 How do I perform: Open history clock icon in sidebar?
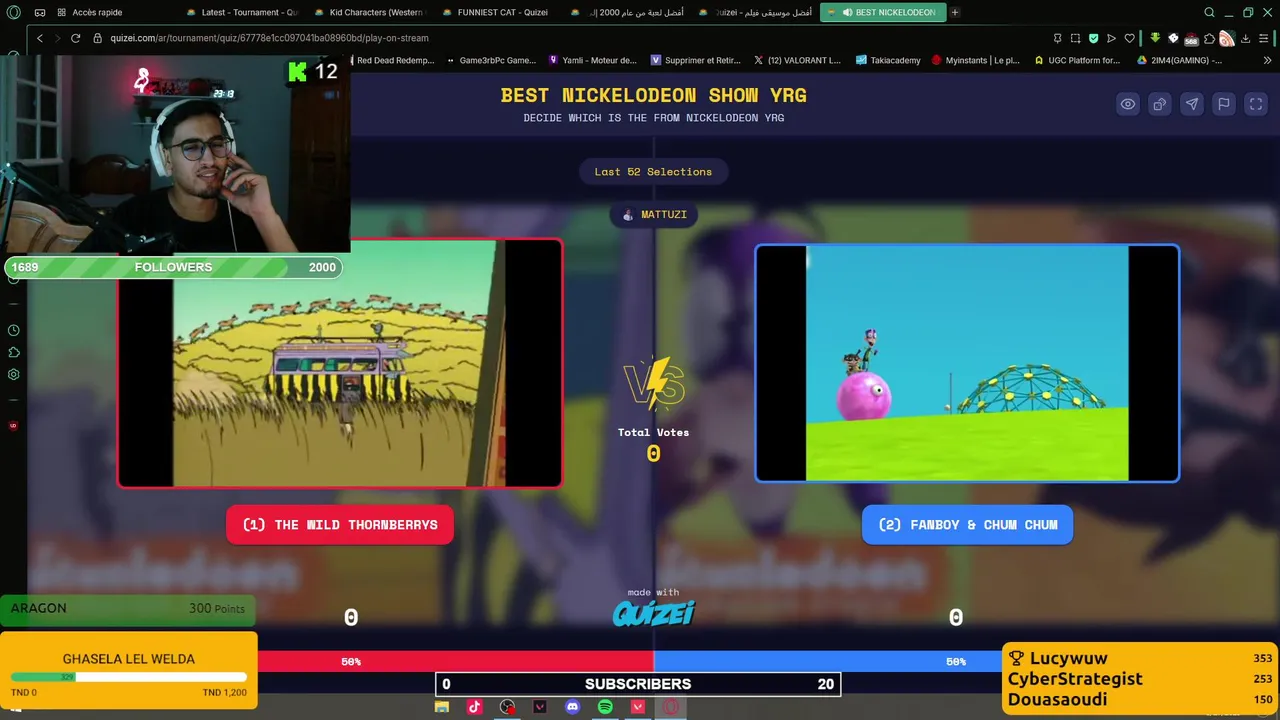[x=13, y=330]
